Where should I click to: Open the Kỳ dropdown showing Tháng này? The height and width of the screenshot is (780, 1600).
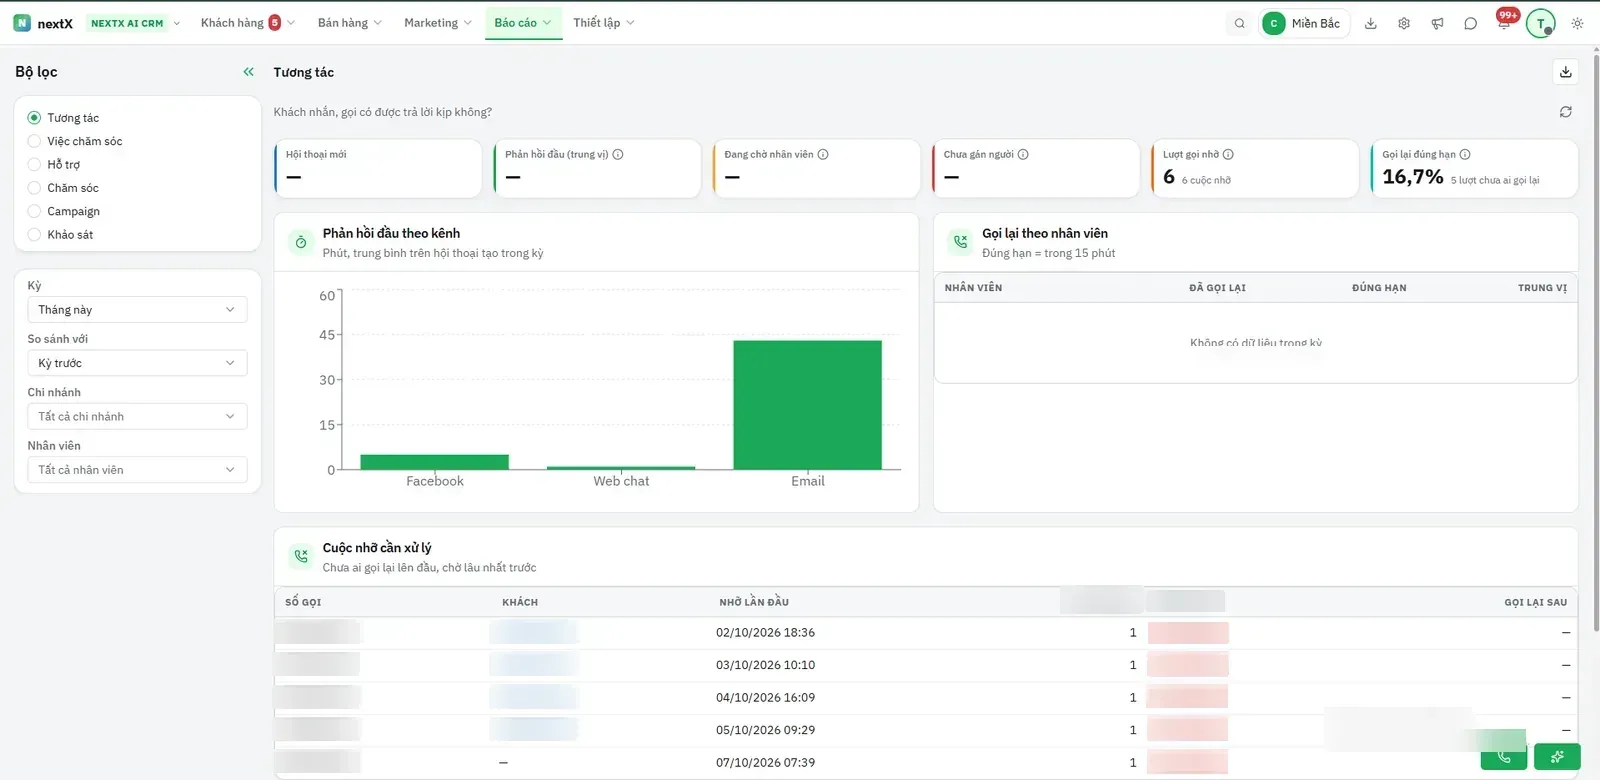click(x=137, y=310)
